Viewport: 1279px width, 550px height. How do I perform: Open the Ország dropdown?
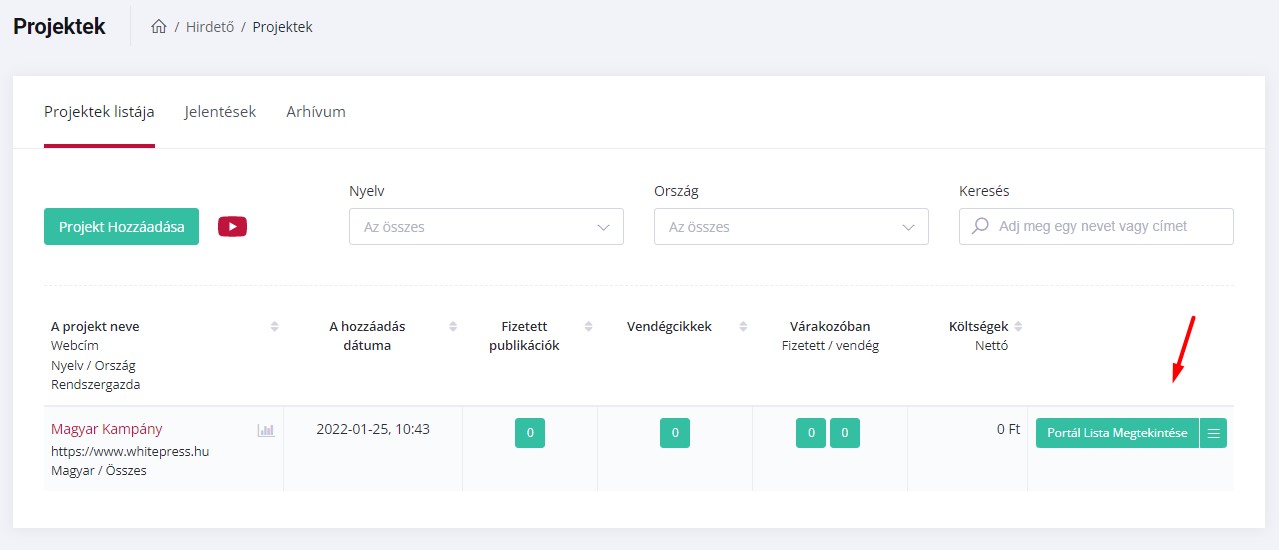click(791, 227)
